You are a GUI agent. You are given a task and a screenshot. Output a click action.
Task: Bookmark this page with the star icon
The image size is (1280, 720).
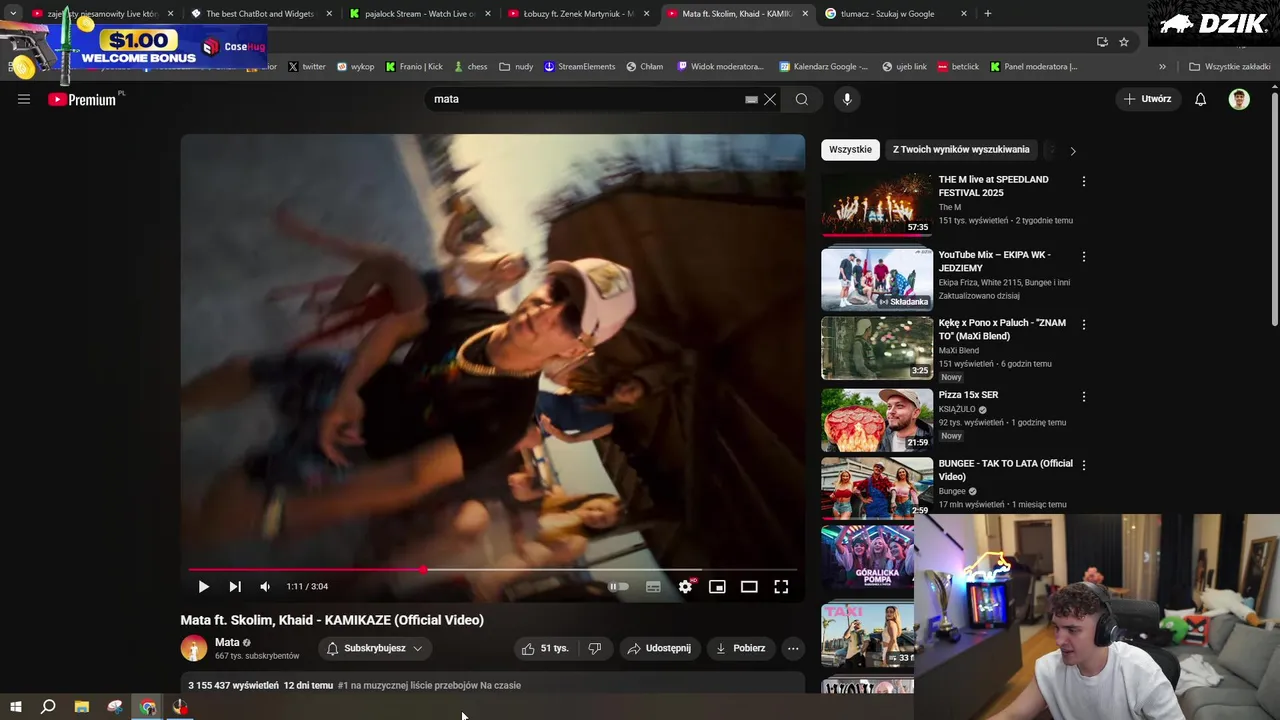coord(1124,42)
